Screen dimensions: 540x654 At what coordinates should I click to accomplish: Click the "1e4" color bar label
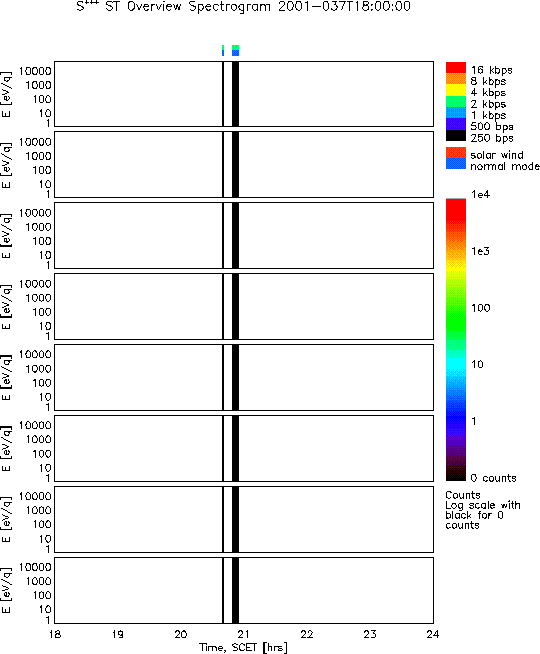coord(480,194)
